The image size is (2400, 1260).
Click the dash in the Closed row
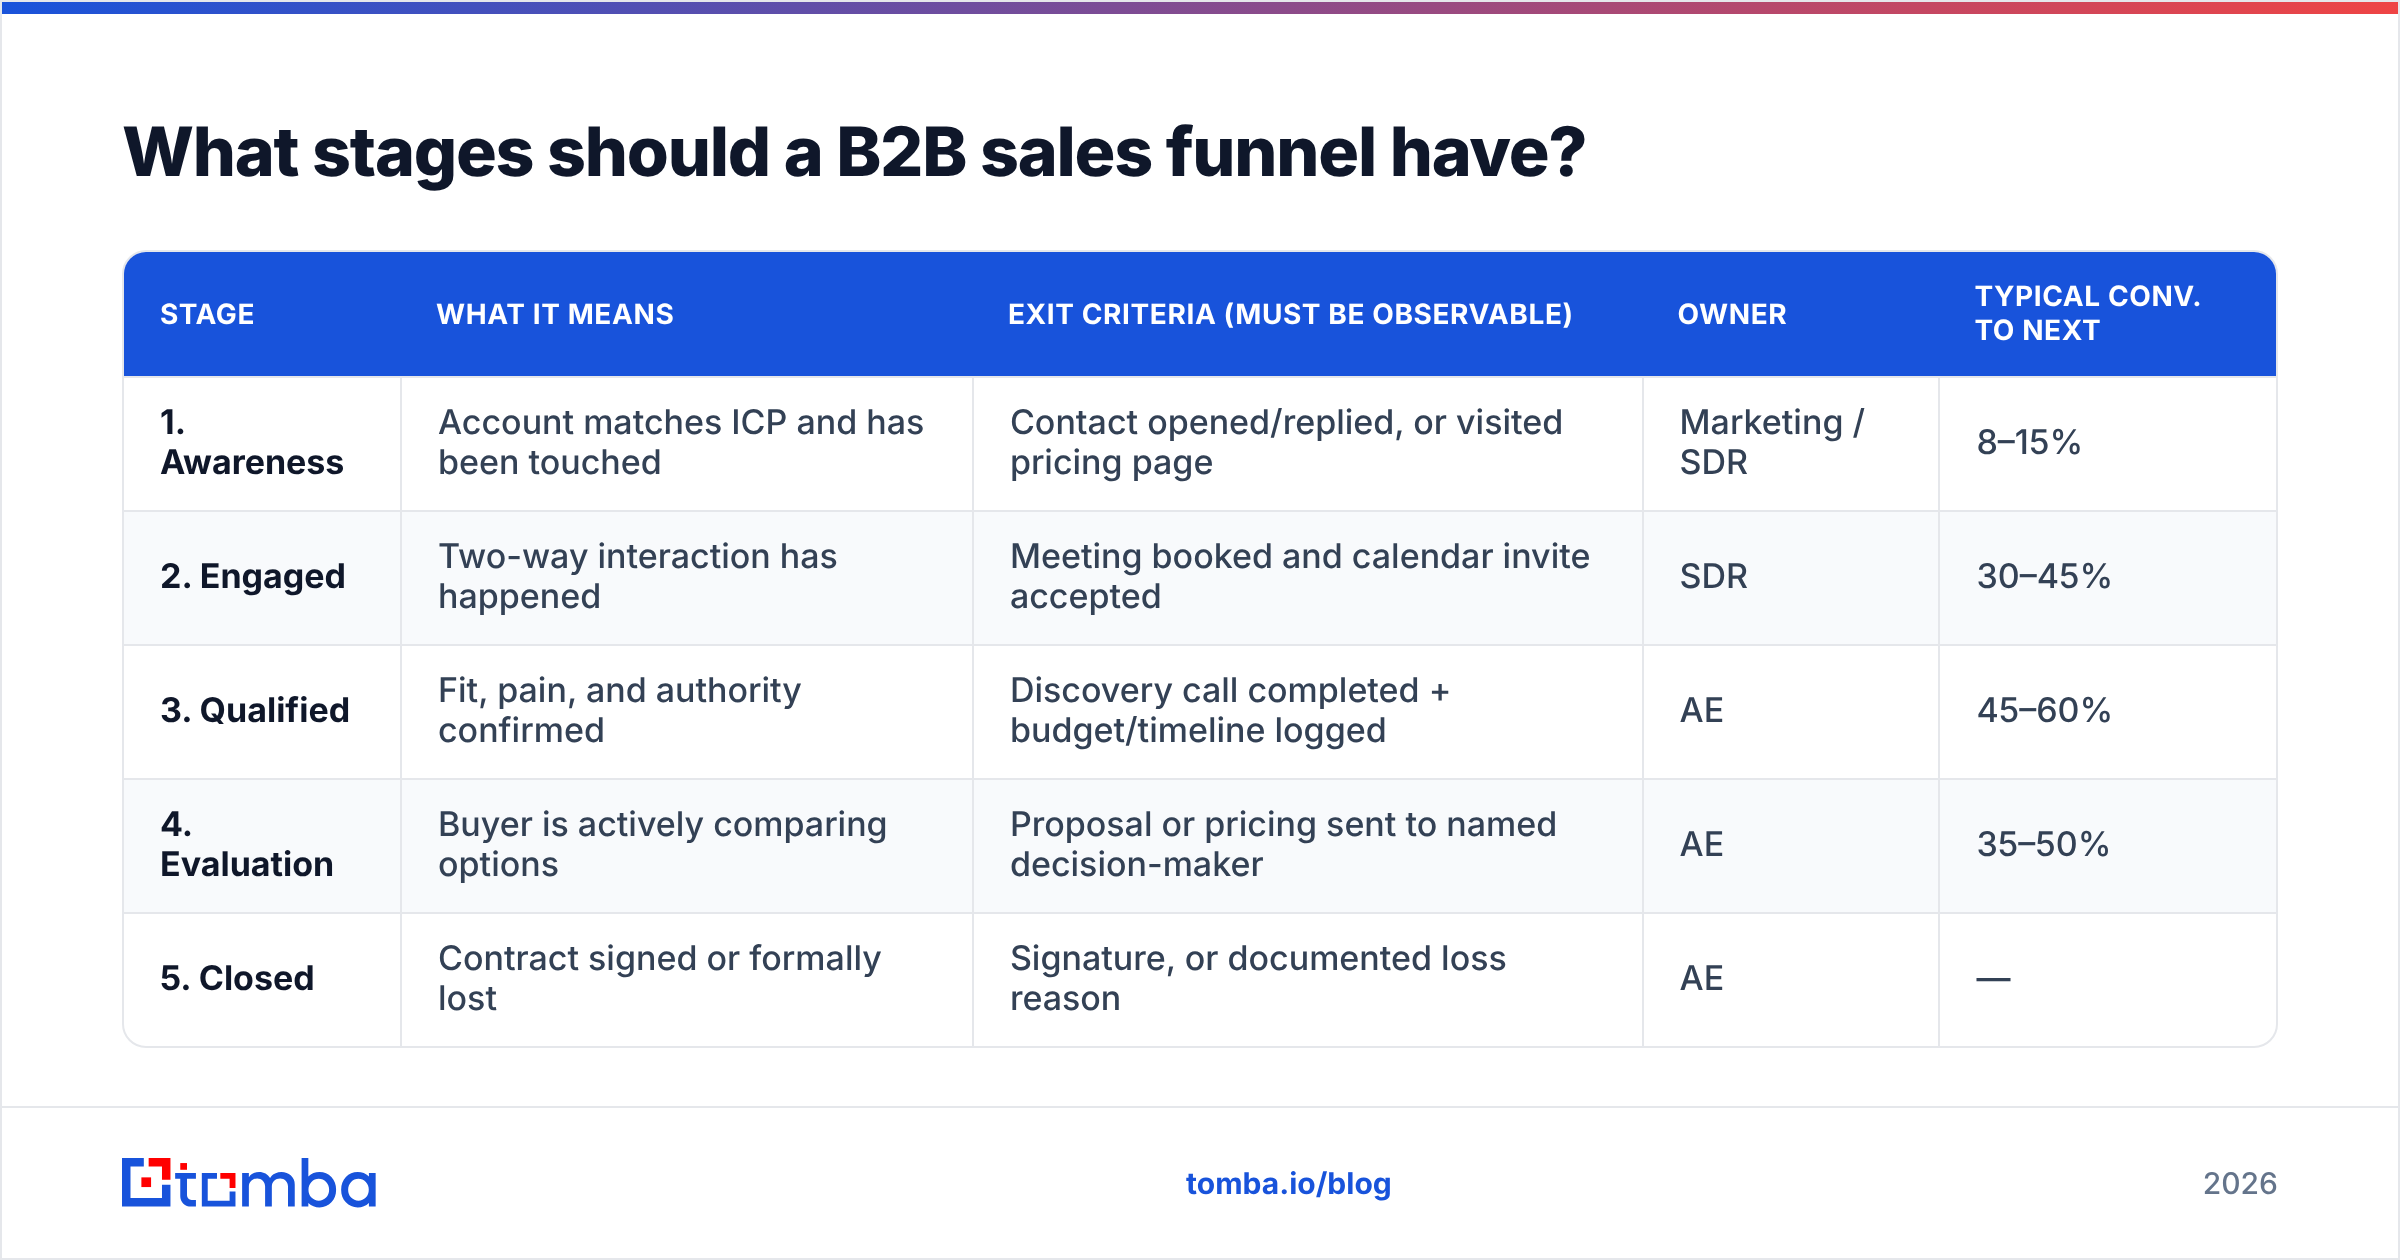point(1993,979)
